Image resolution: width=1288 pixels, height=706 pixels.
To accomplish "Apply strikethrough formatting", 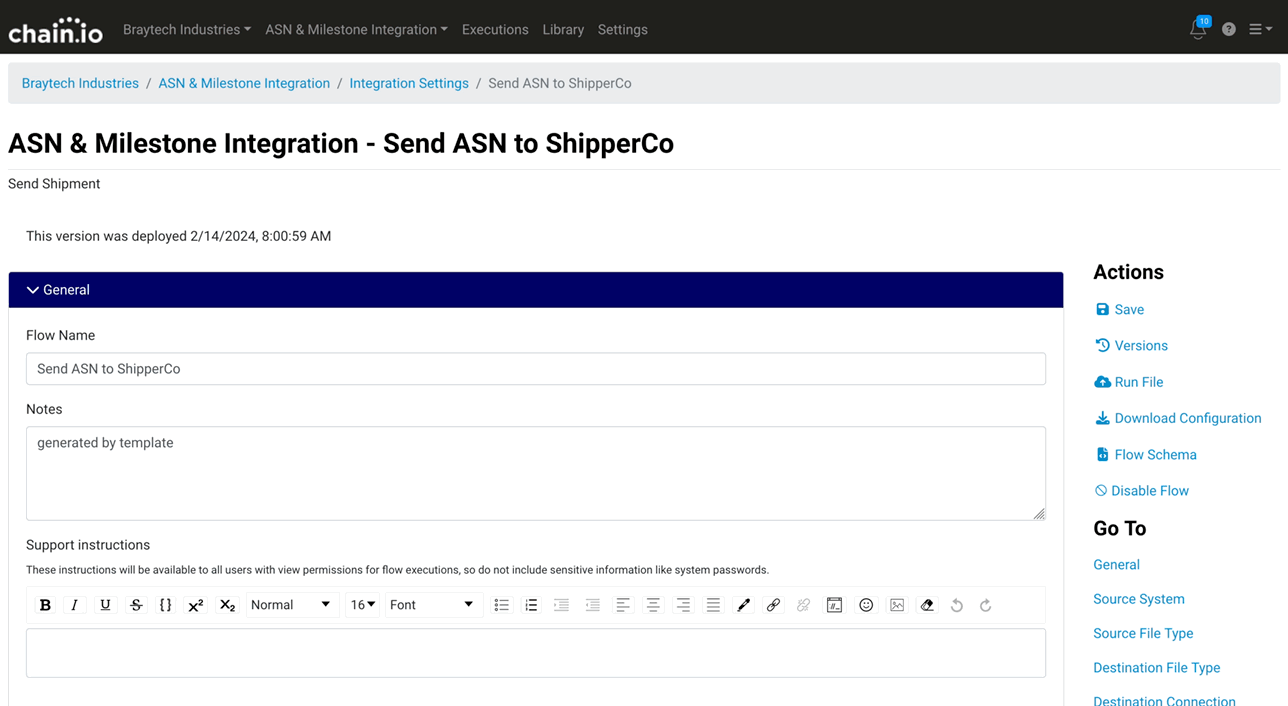I will tap(136, 605).
